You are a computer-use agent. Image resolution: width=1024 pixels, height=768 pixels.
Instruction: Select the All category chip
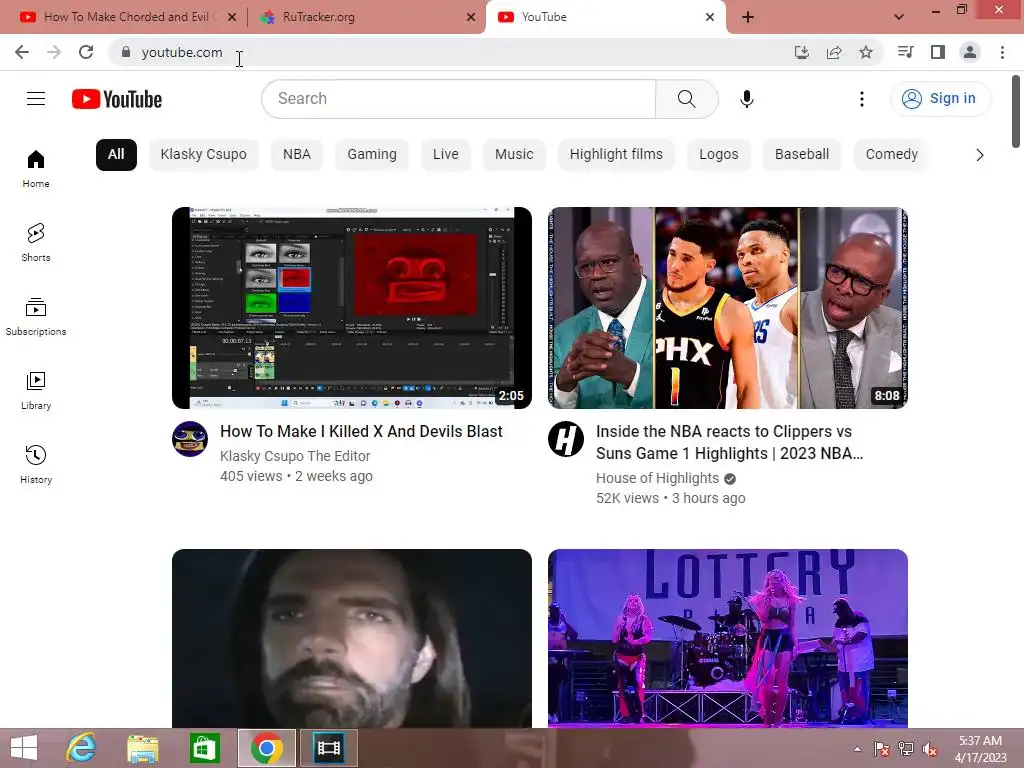(x=116, y=155)
